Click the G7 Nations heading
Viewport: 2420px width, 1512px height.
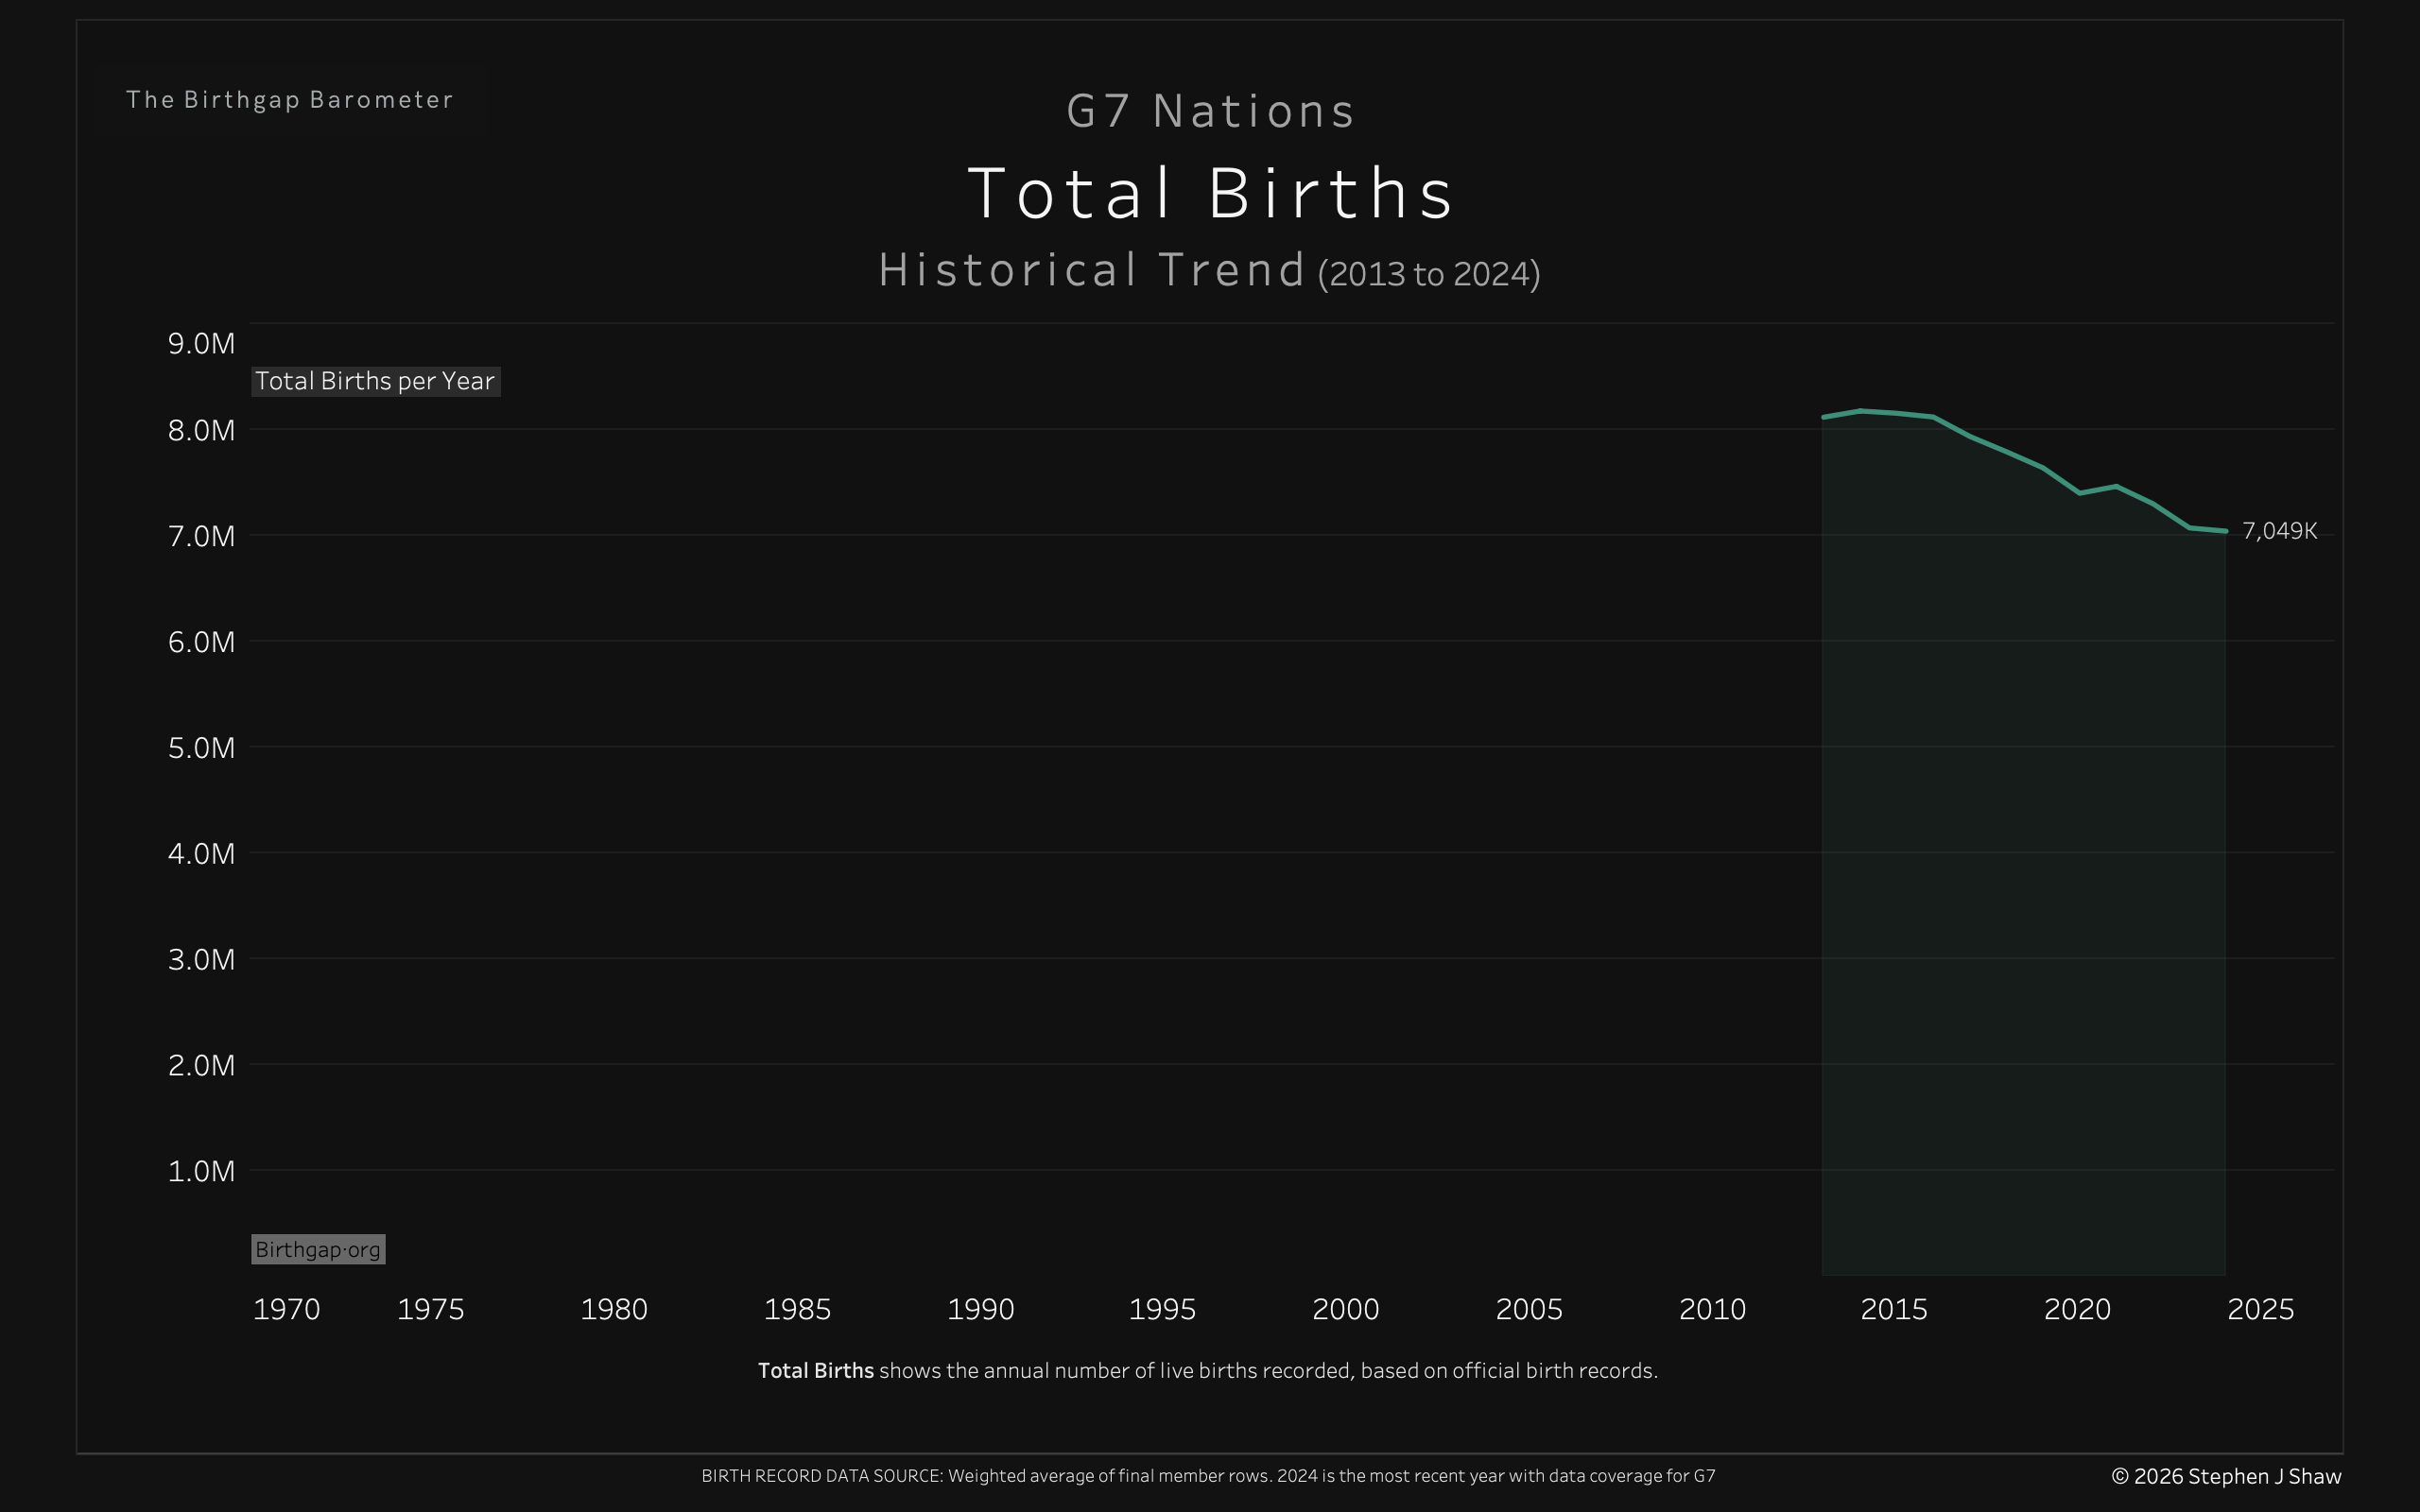(1210, 111)
